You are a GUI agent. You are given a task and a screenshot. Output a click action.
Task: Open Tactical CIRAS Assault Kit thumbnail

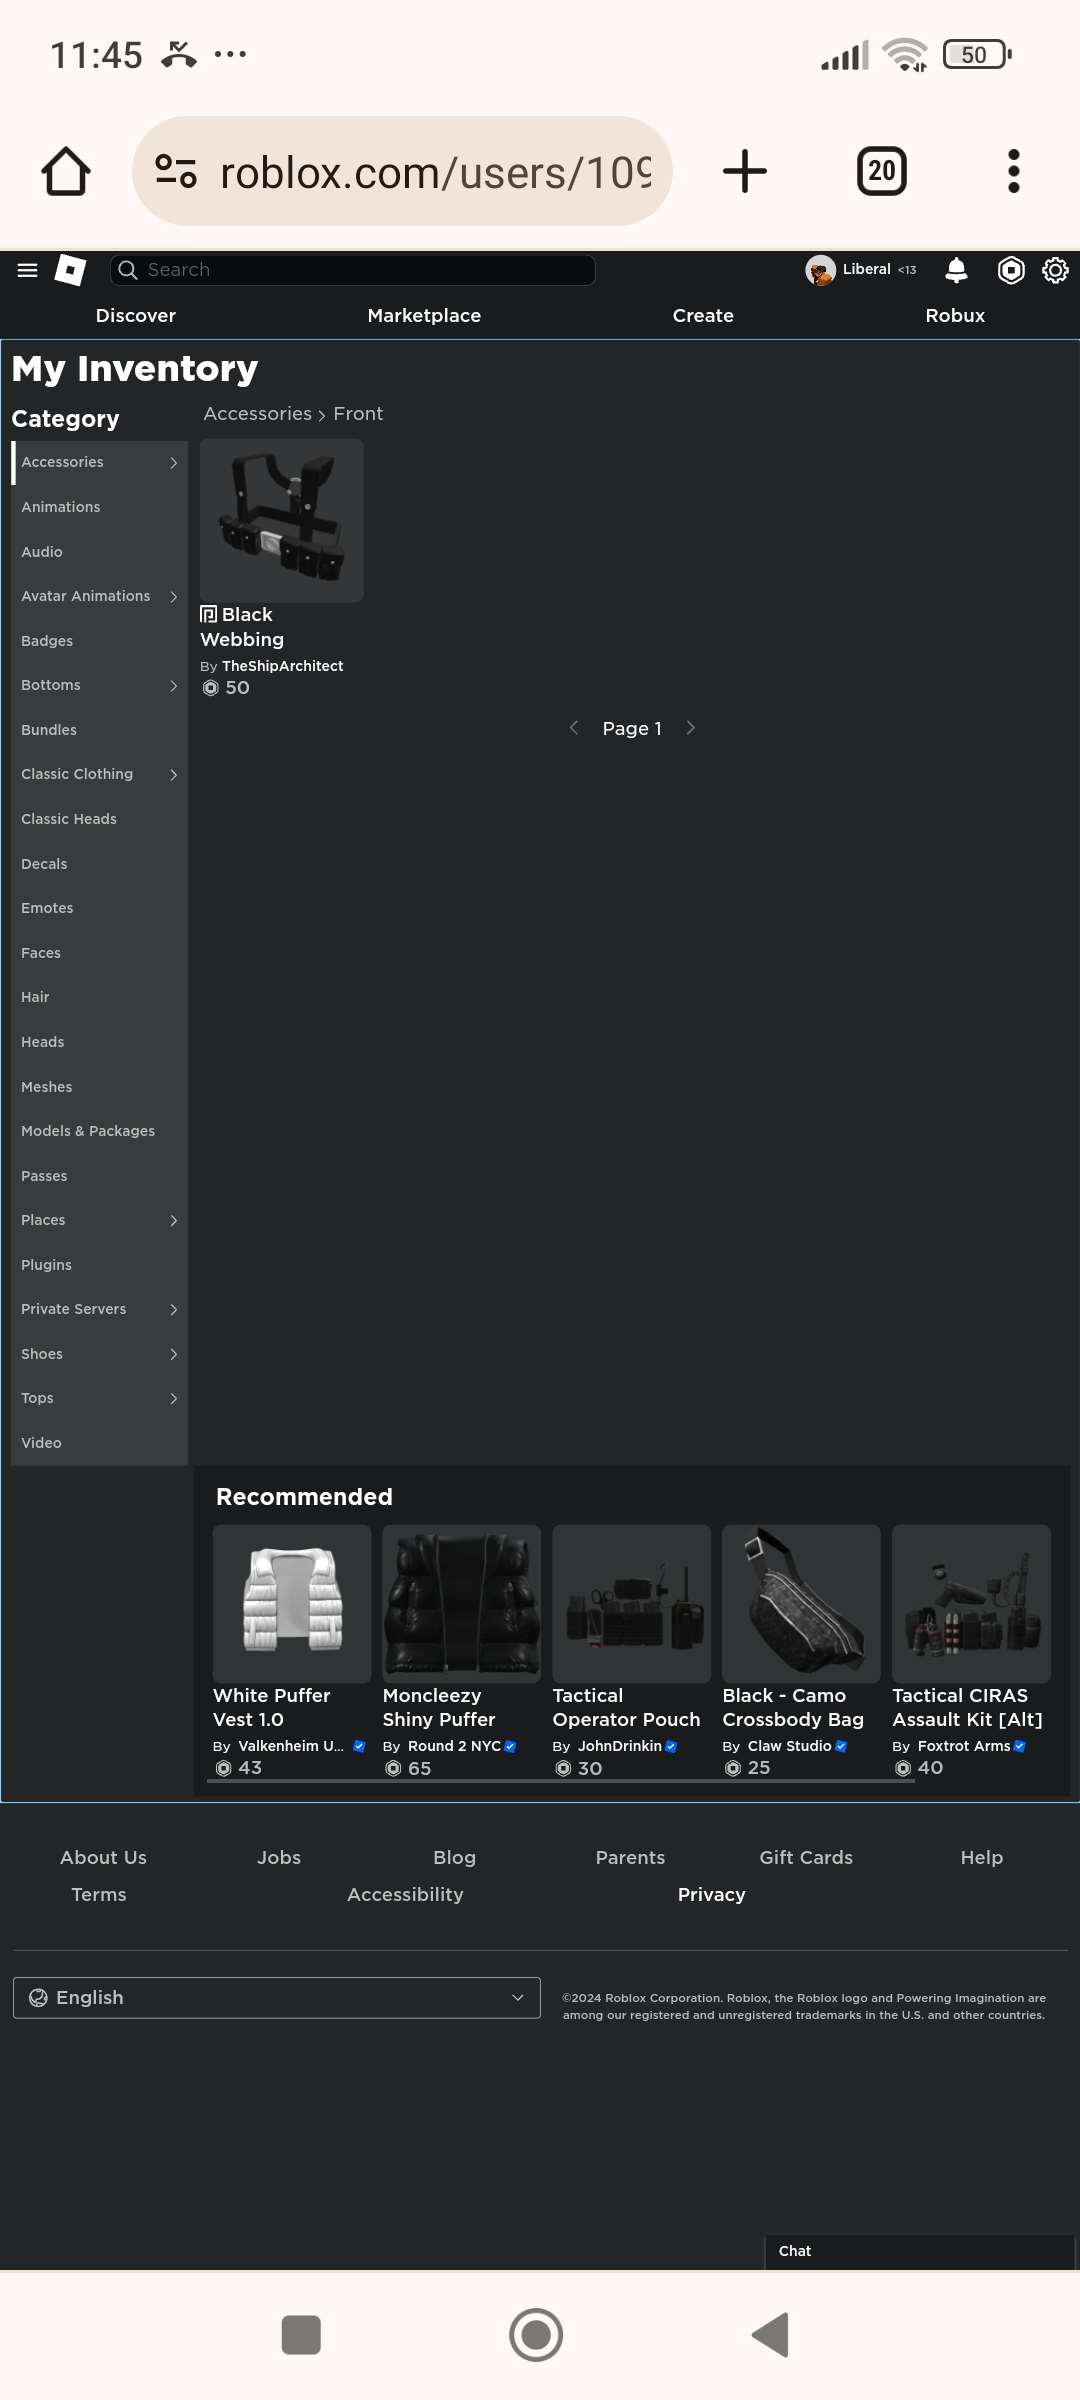click(972, 1604)
